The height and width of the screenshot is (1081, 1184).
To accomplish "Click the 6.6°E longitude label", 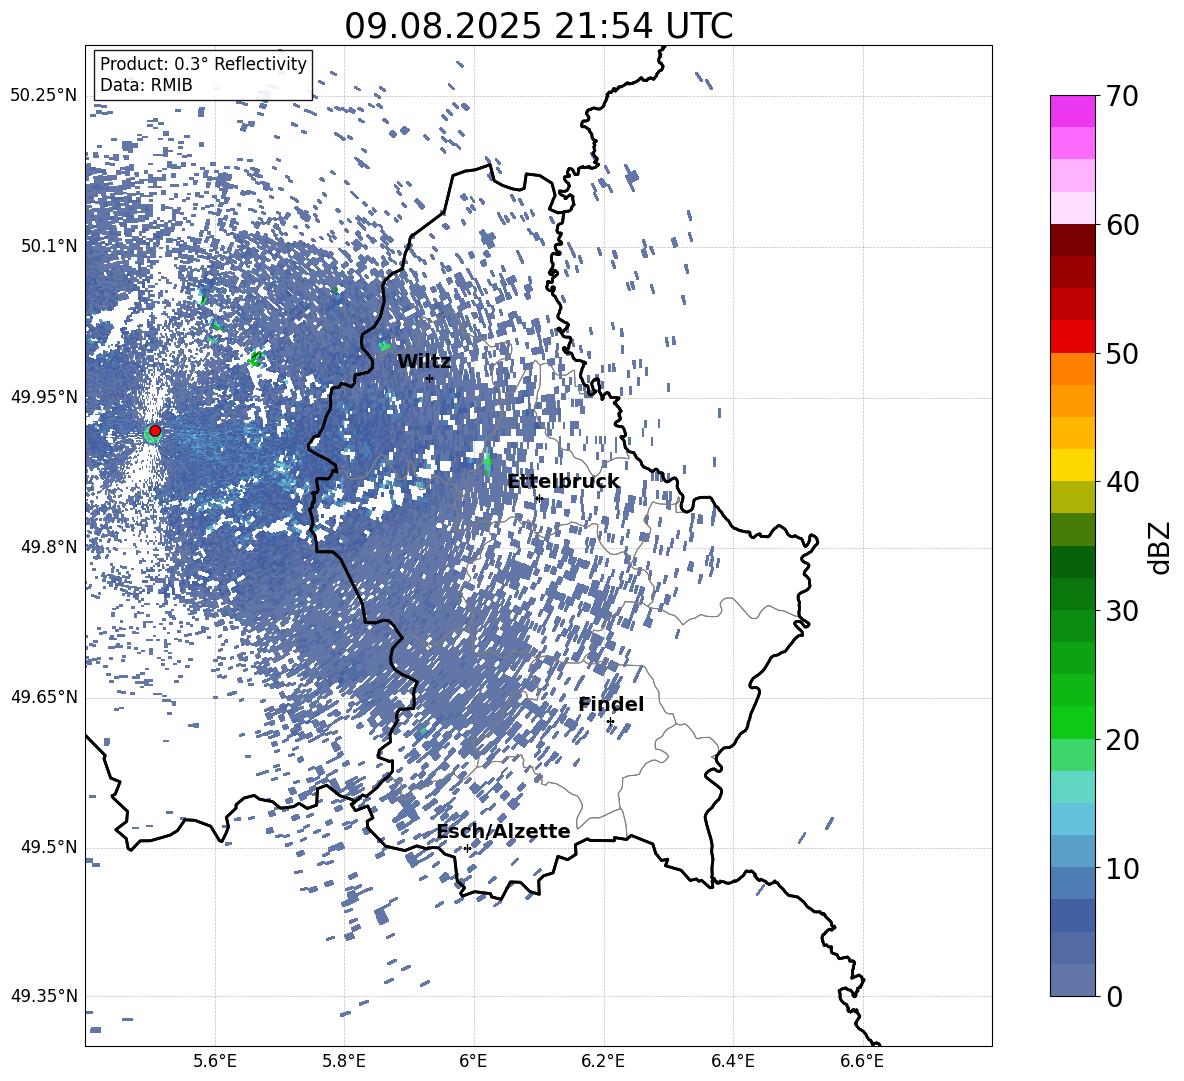I will tap(862, 1061).
